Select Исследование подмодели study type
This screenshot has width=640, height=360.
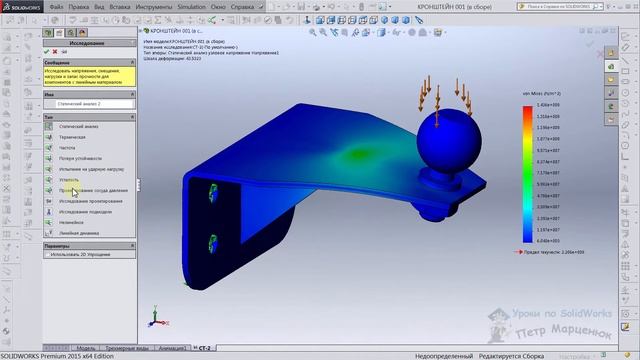click(x=85, y=212)
